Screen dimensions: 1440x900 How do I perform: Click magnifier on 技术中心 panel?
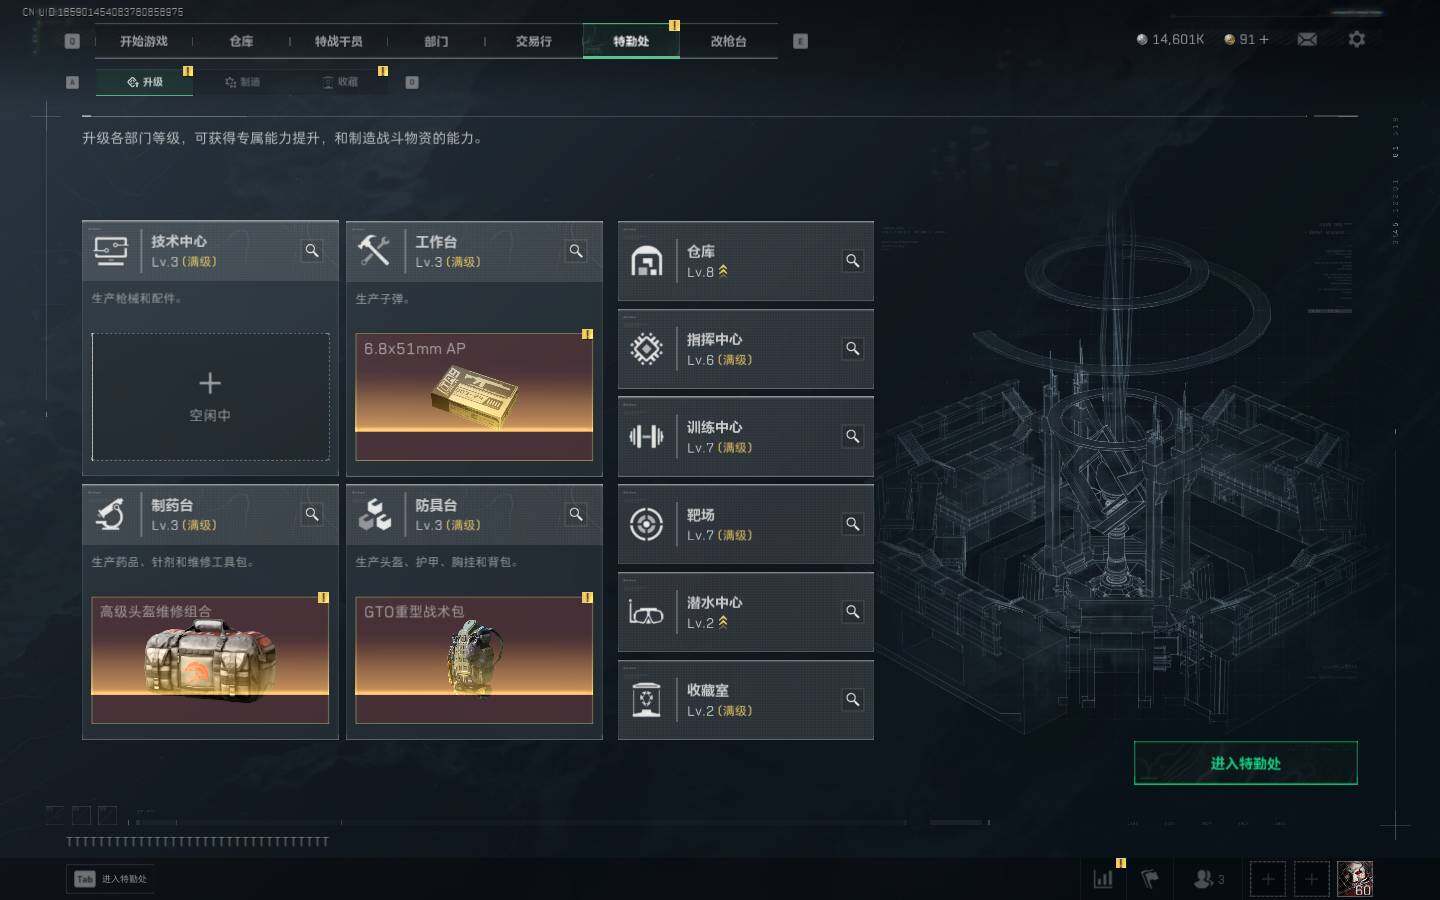(x=312, y=251)
